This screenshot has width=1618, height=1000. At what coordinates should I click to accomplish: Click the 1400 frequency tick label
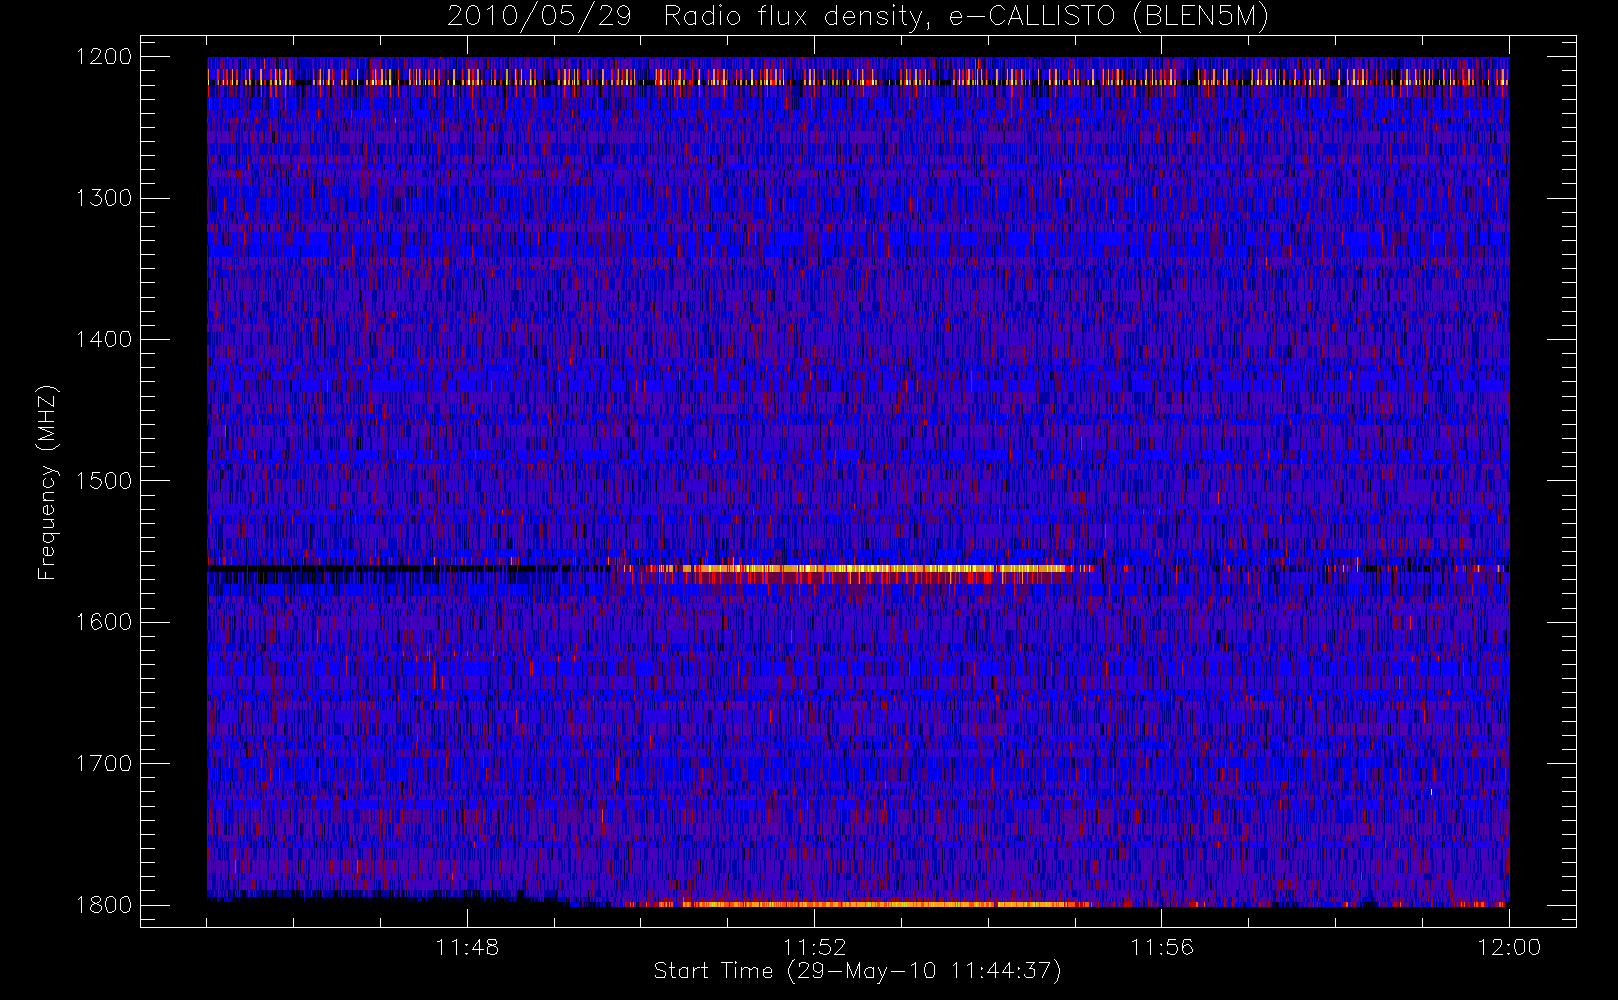pos(104,340)
